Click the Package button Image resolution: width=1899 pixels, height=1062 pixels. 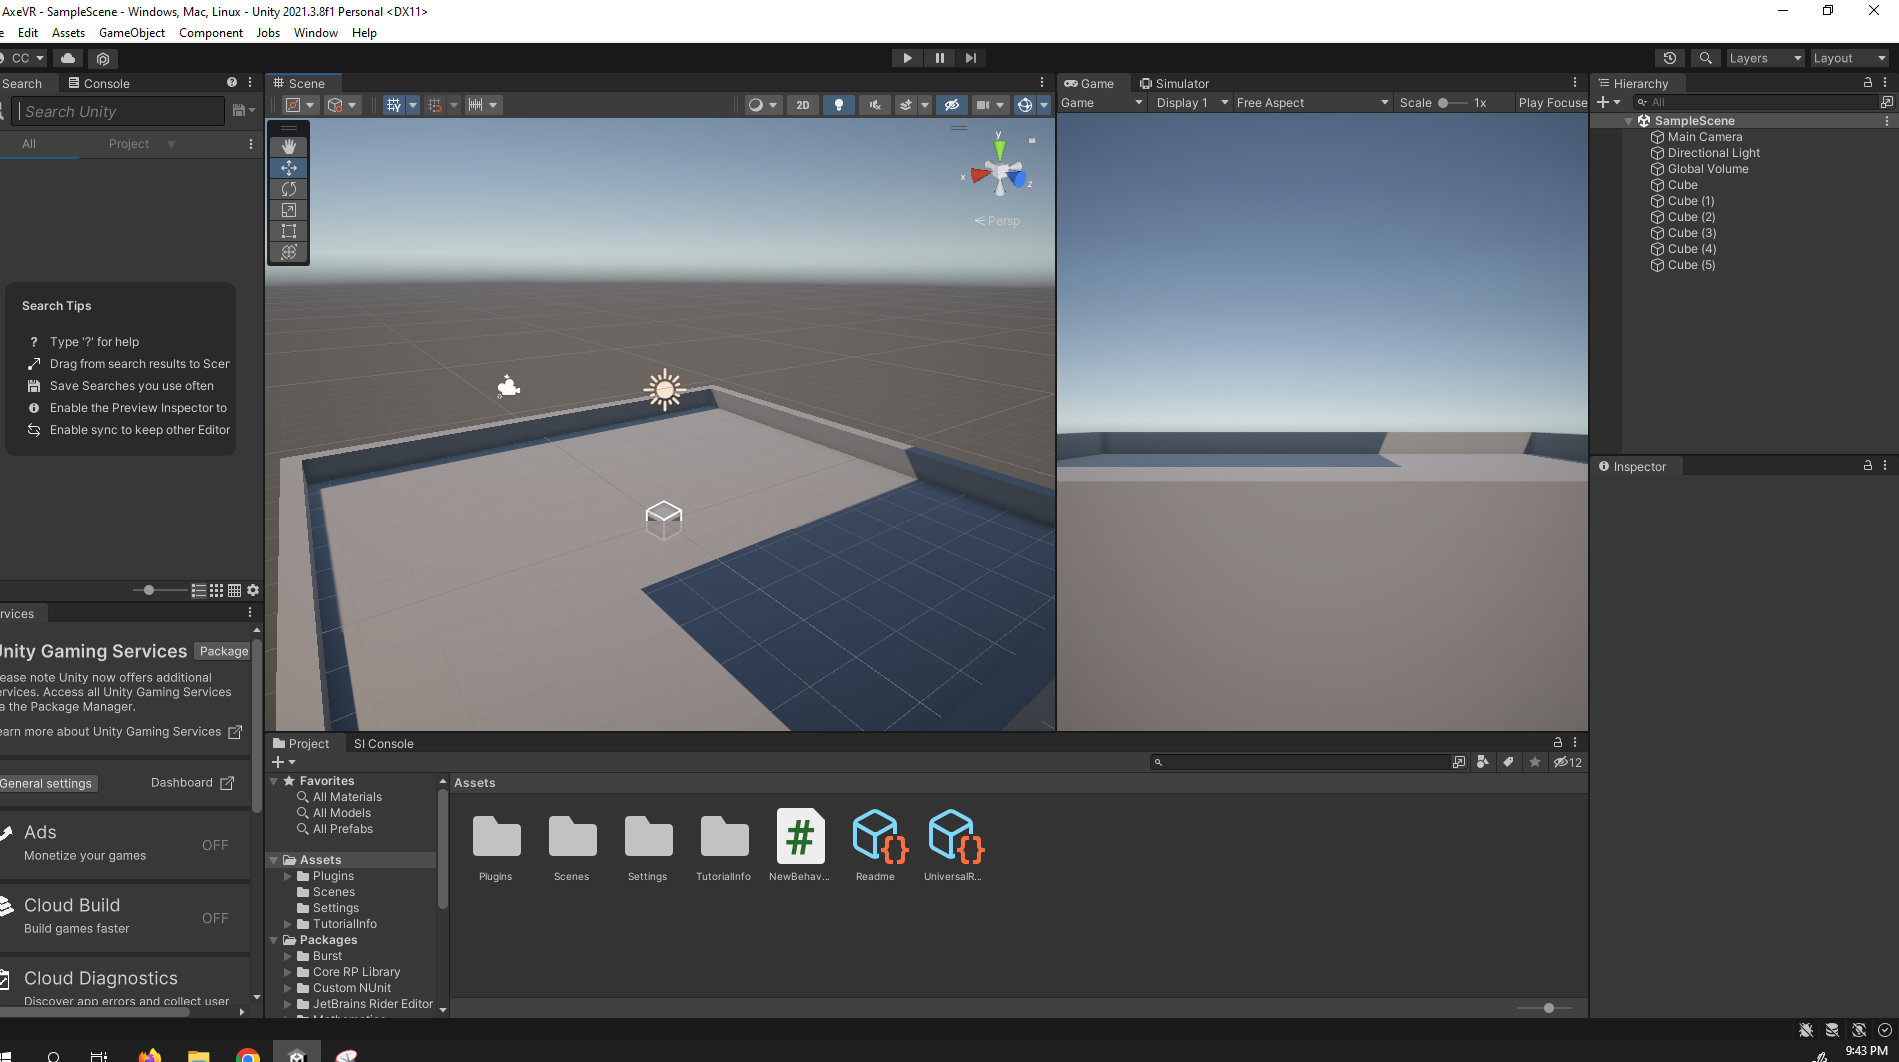pos(223,651)
